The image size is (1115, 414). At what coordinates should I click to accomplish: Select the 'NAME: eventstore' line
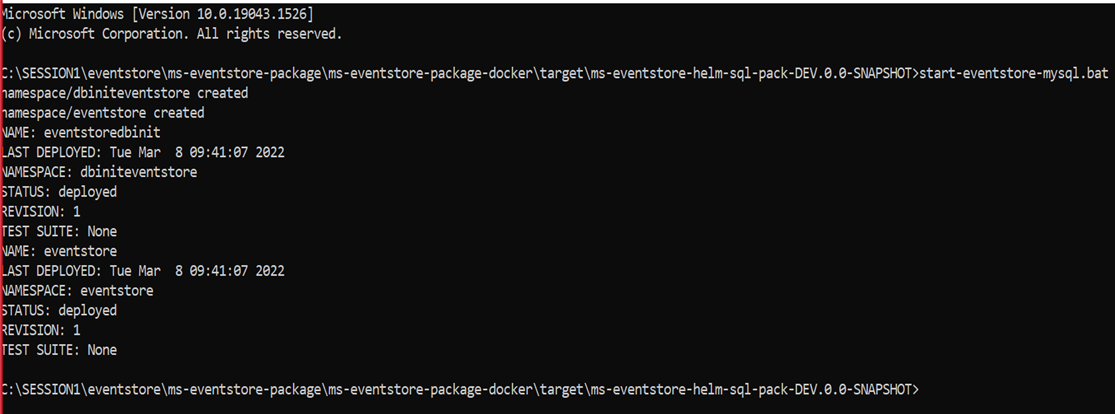59,251
